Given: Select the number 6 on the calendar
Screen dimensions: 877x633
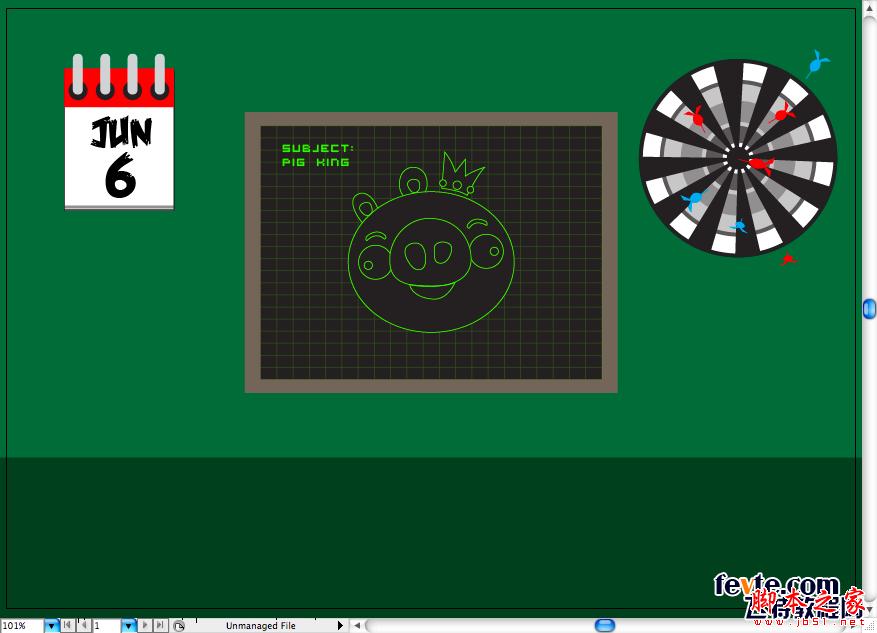Looking at the screenshot, I should coord(120,175).
